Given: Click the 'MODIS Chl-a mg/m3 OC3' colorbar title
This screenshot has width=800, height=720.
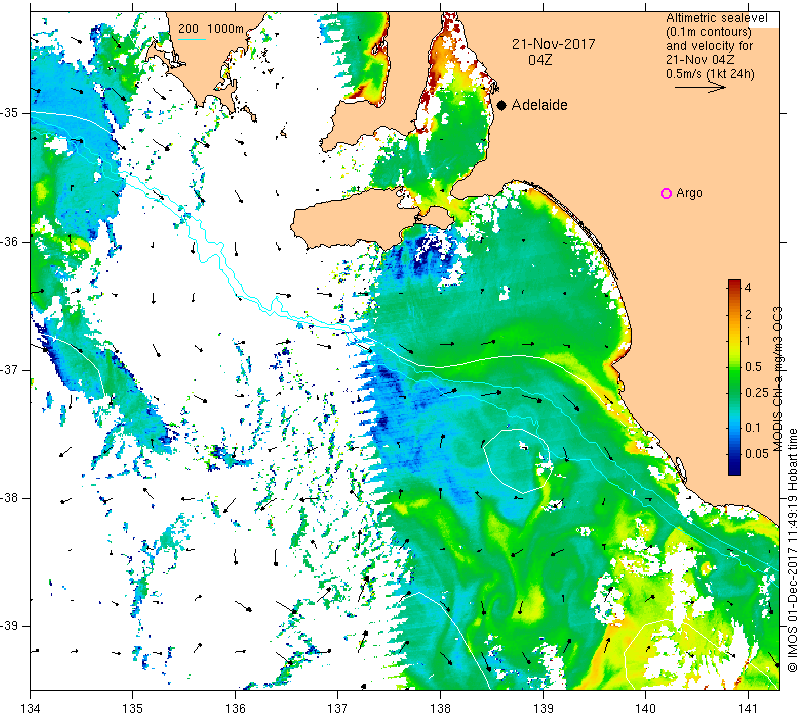Looking at the screenshot, I should click(x=777, y=379).
